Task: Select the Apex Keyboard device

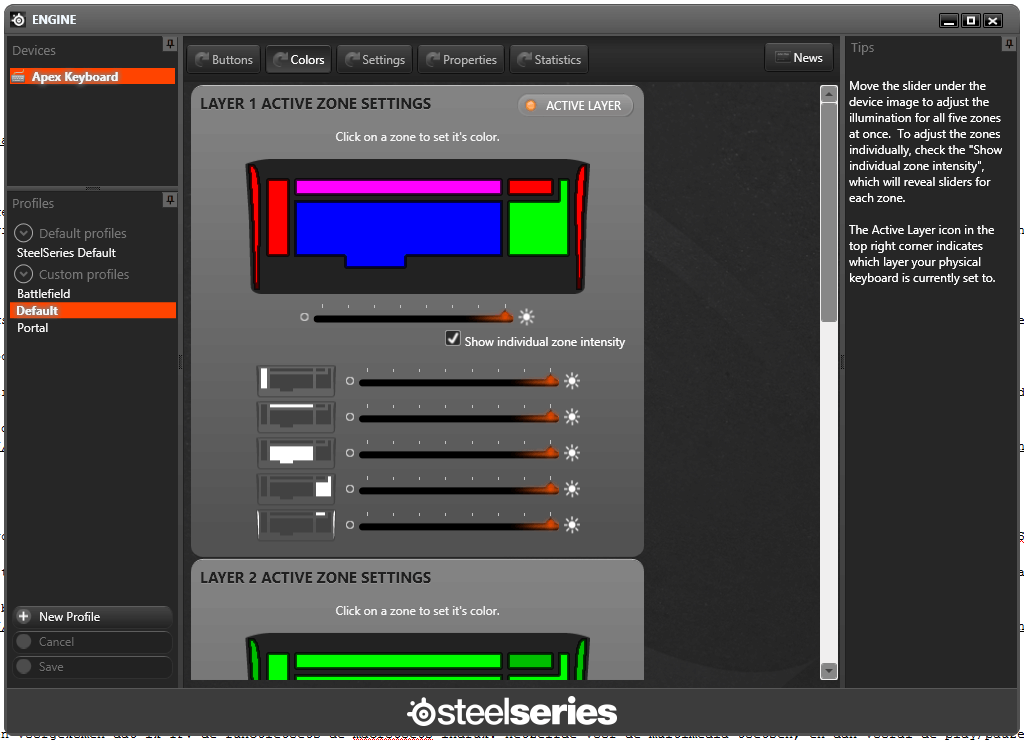Action: pyautogui.click(x=93, y=76)
